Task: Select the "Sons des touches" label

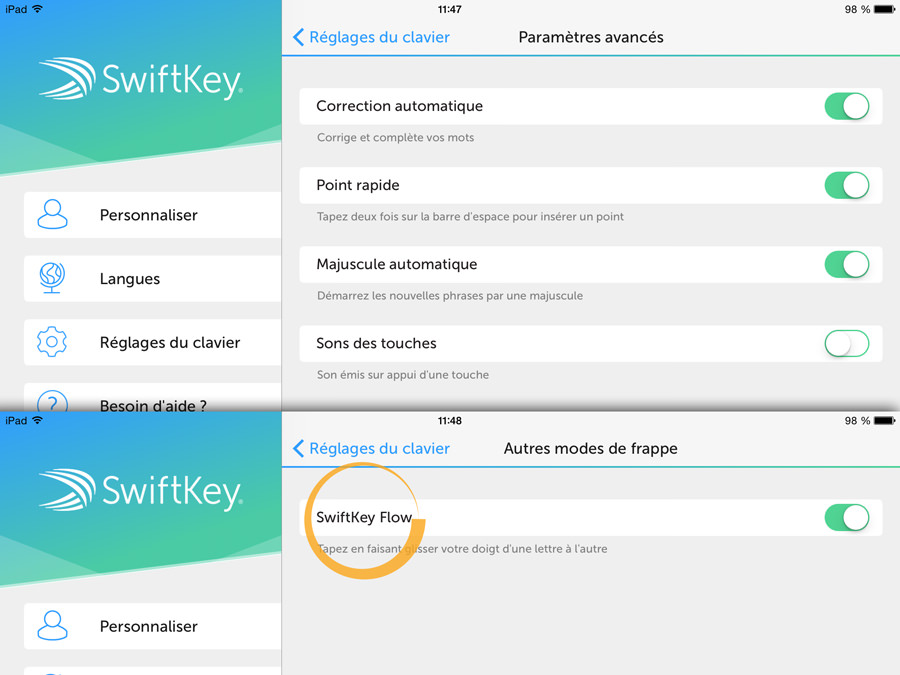Action: pos(376,343)
